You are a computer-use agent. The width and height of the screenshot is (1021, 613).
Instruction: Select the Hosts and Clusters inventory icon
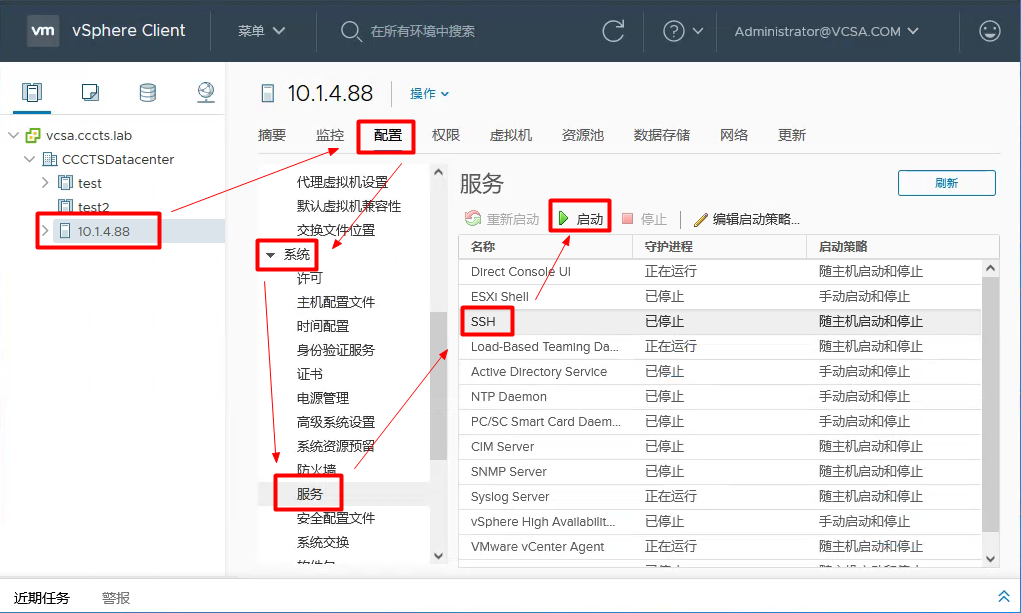(31, 92)
